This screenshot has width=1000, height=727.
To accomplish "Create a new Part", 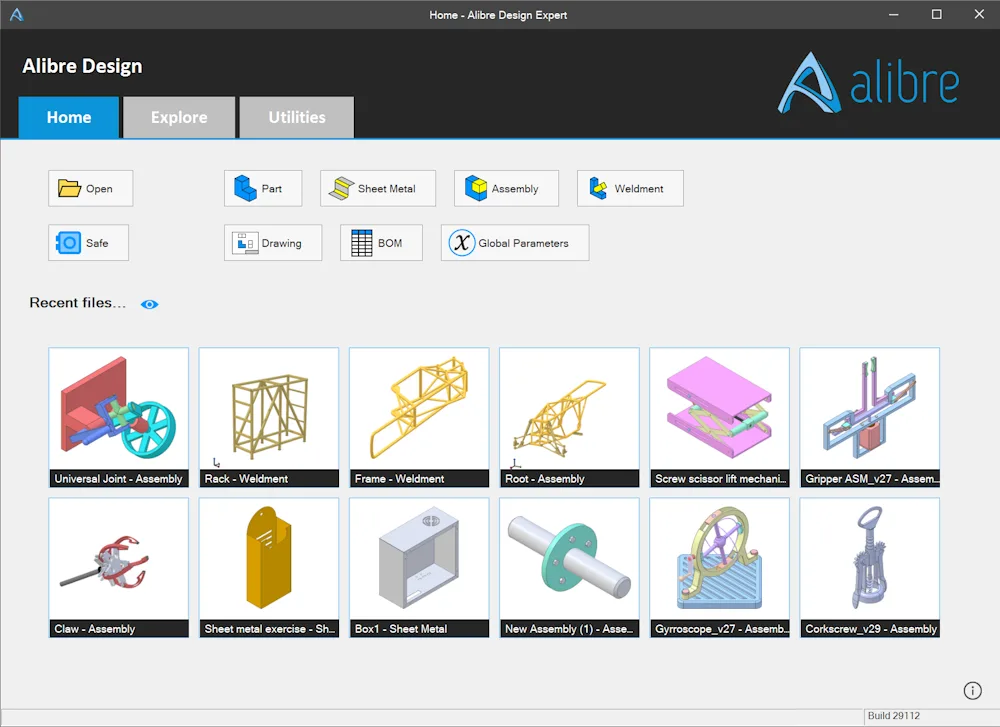I will (x=263, y=188).
